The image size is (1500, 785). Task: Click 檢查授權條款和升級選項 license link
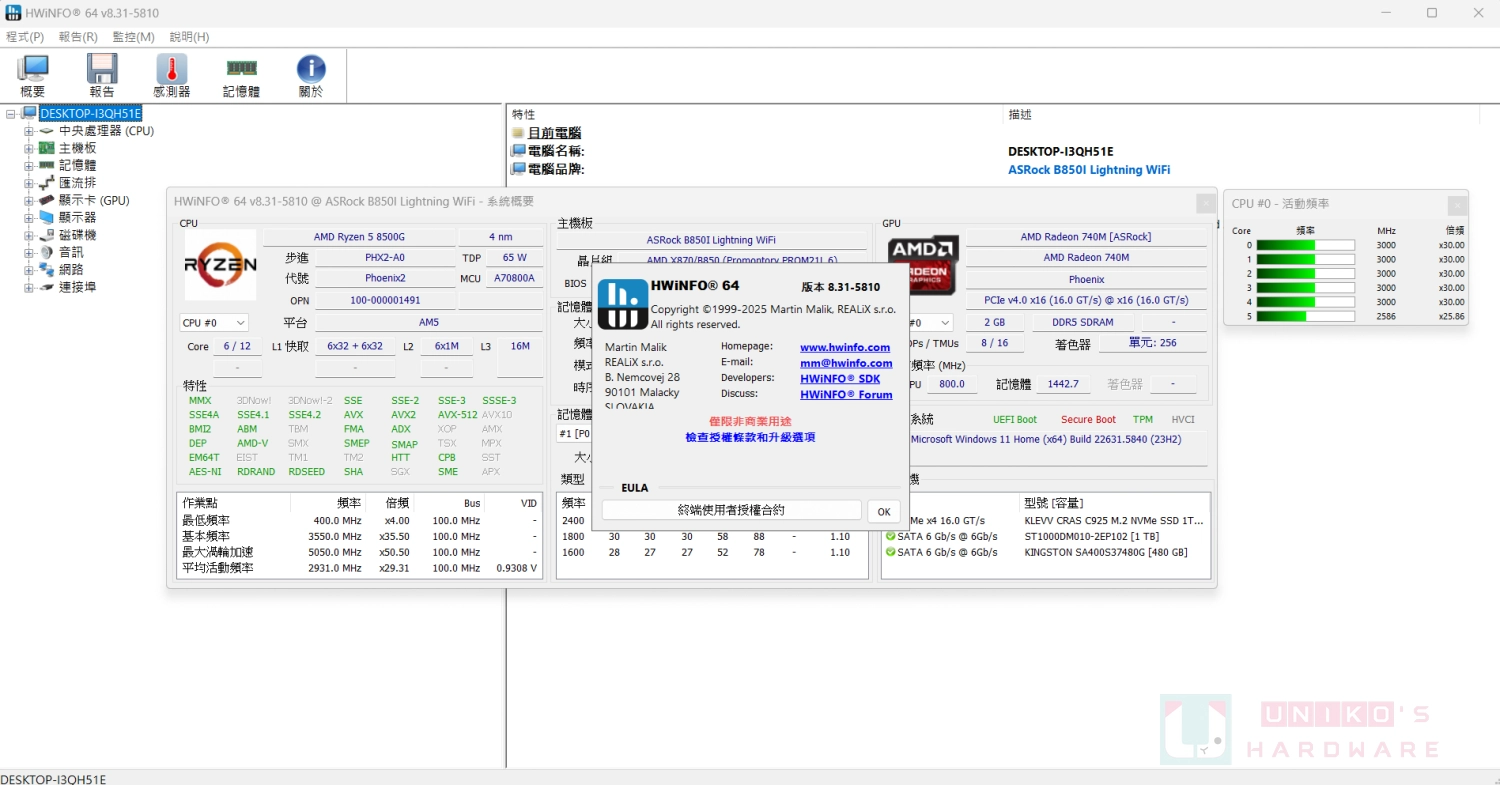[750, 438]
